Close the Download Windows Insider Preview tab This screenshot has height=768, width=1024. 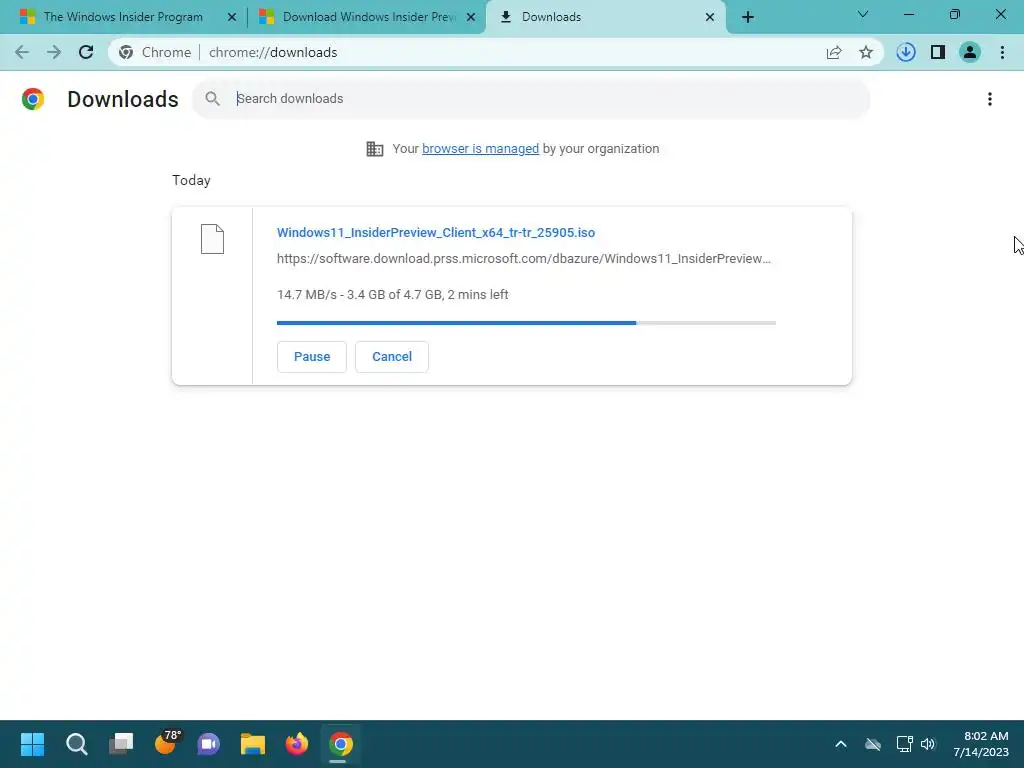pos(471,17)
